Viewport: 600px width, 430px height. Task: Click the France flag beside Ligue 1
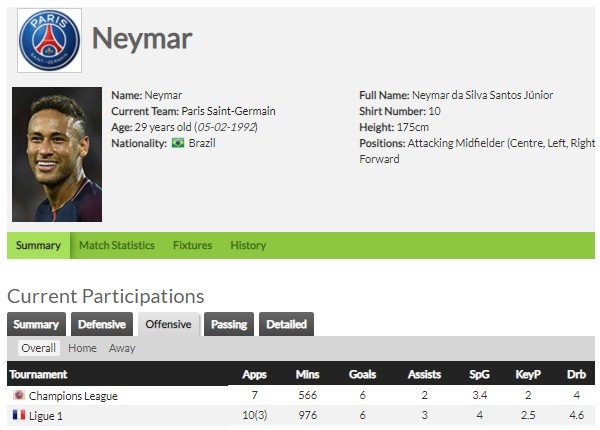pos(19,415)
